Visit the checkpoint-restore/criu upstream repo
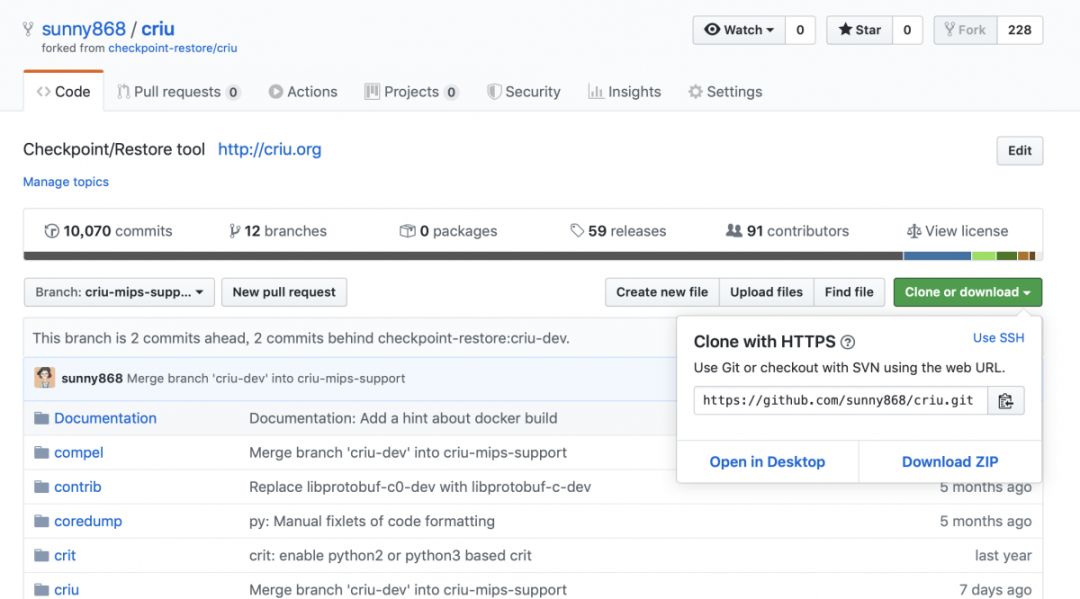This screenshot has width=1080, height=599. pos(173,48)
